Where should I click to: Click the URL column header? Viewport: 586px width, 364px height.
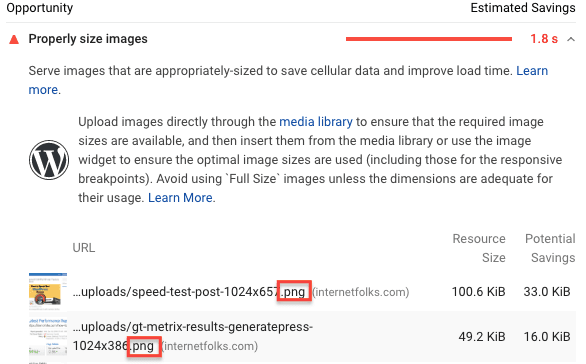[x=84, y=248]
